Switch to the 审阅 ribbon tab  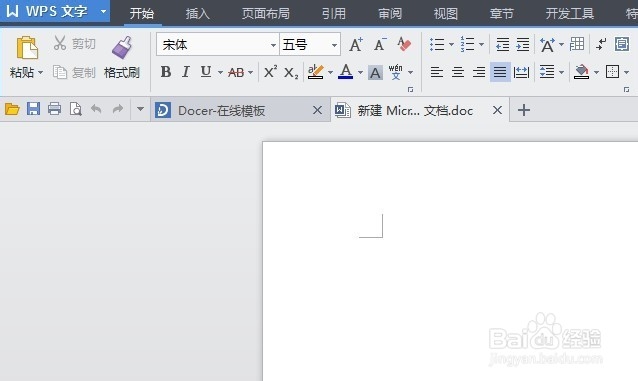click(390, 13)
